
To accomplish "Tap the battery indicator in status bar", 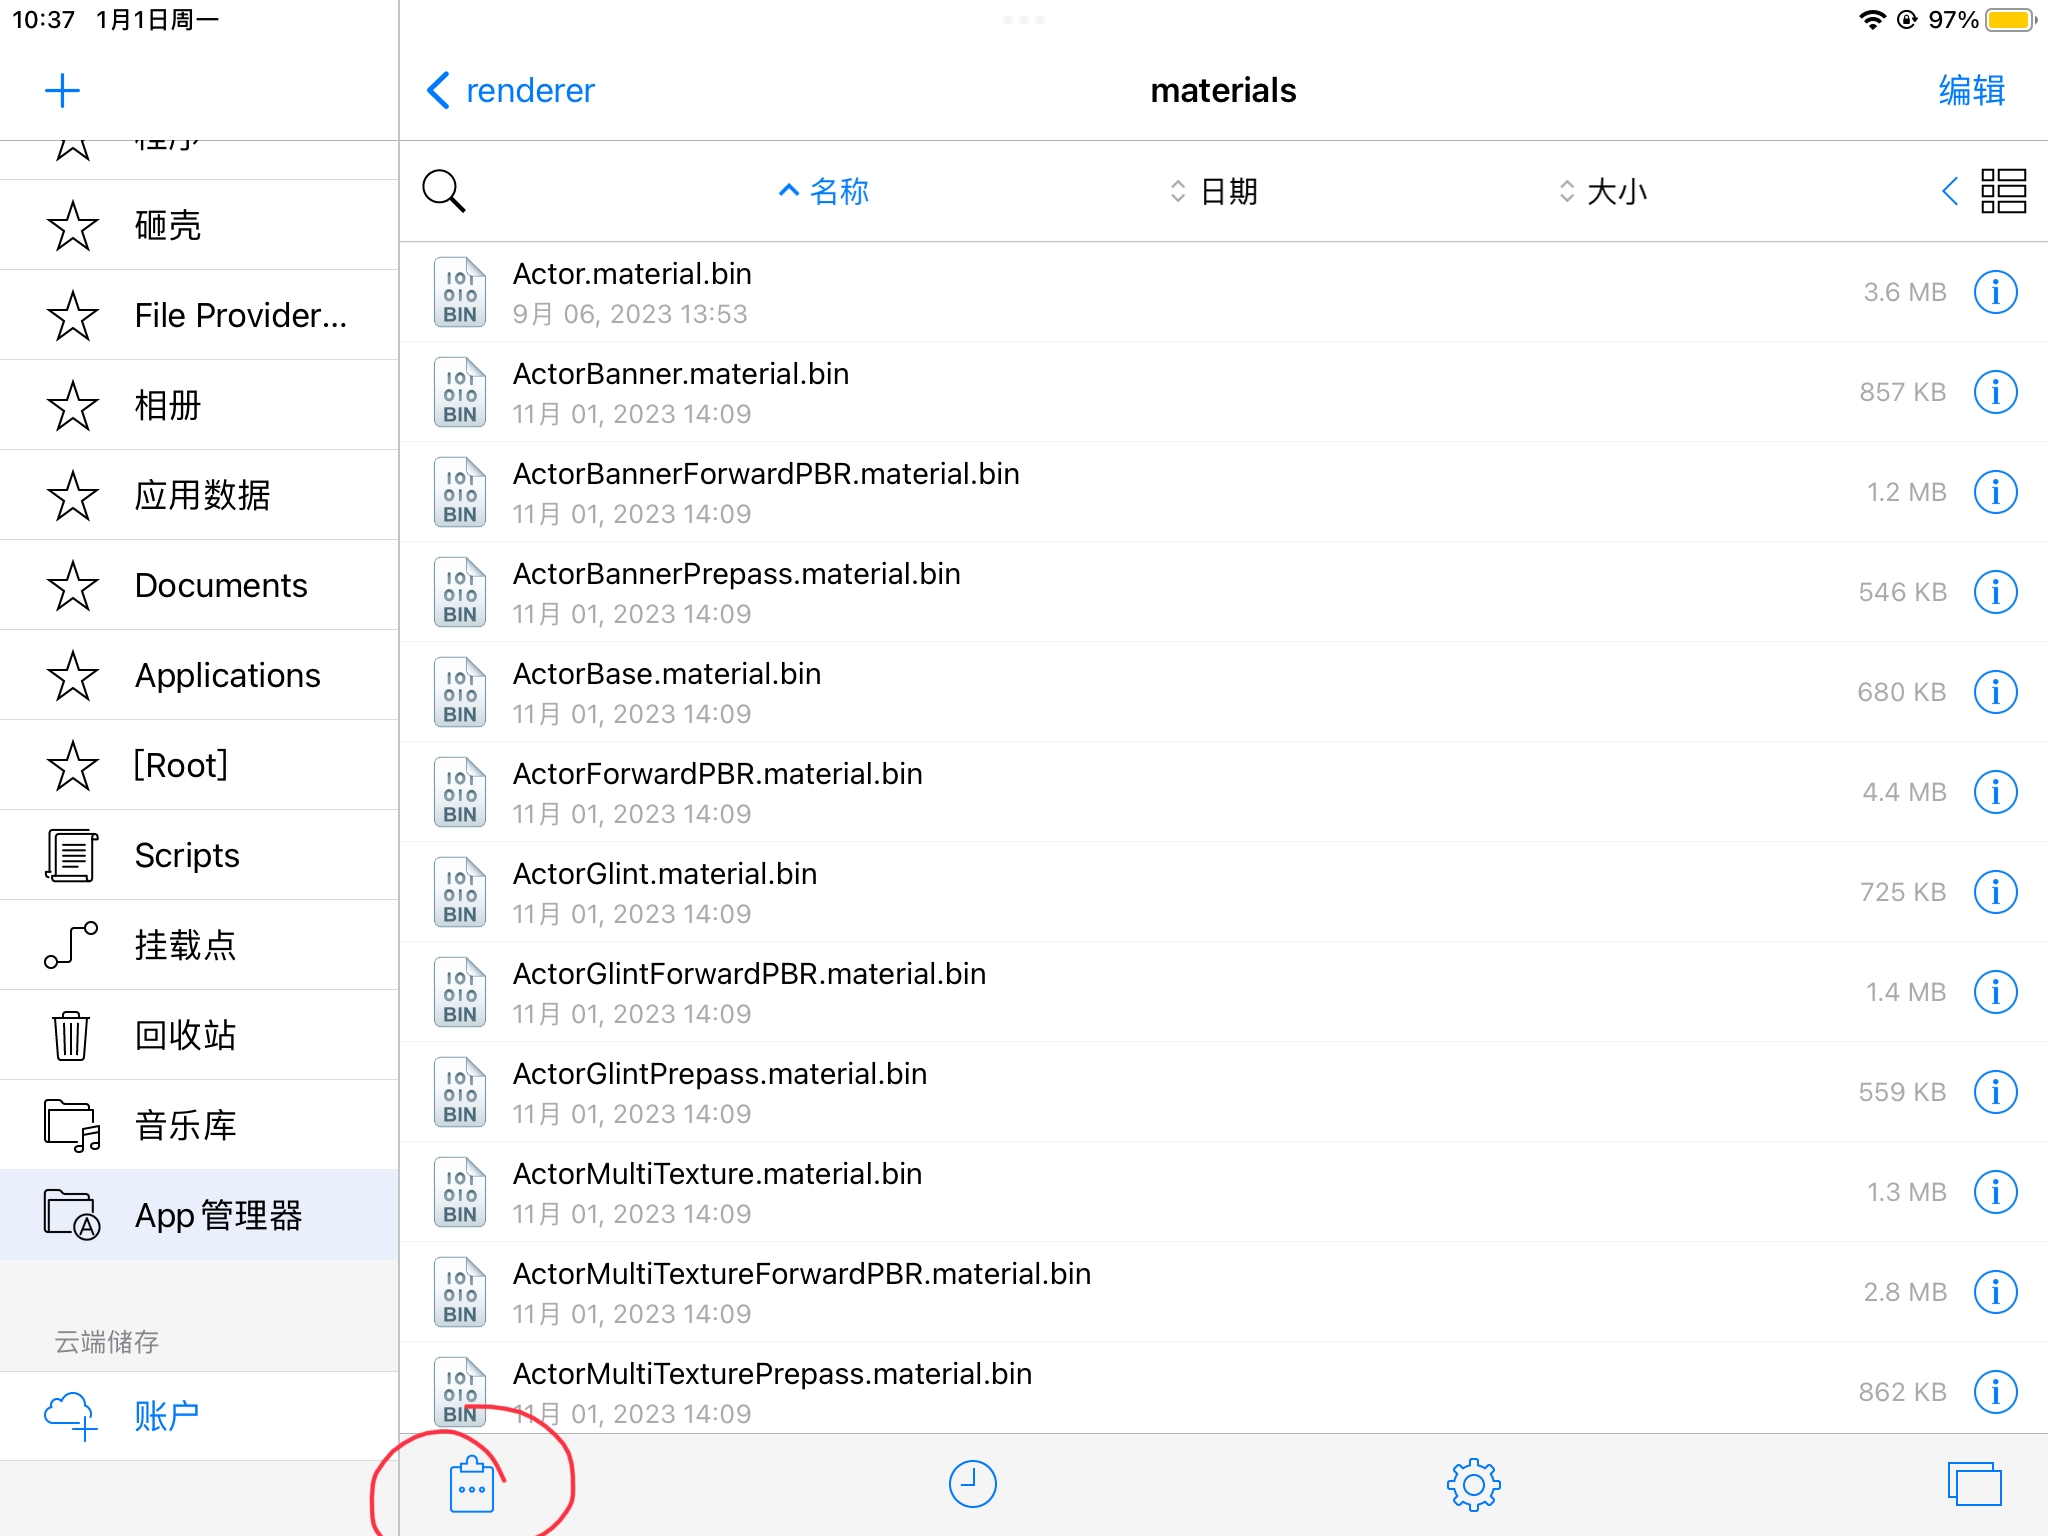I will (2011, 20).
